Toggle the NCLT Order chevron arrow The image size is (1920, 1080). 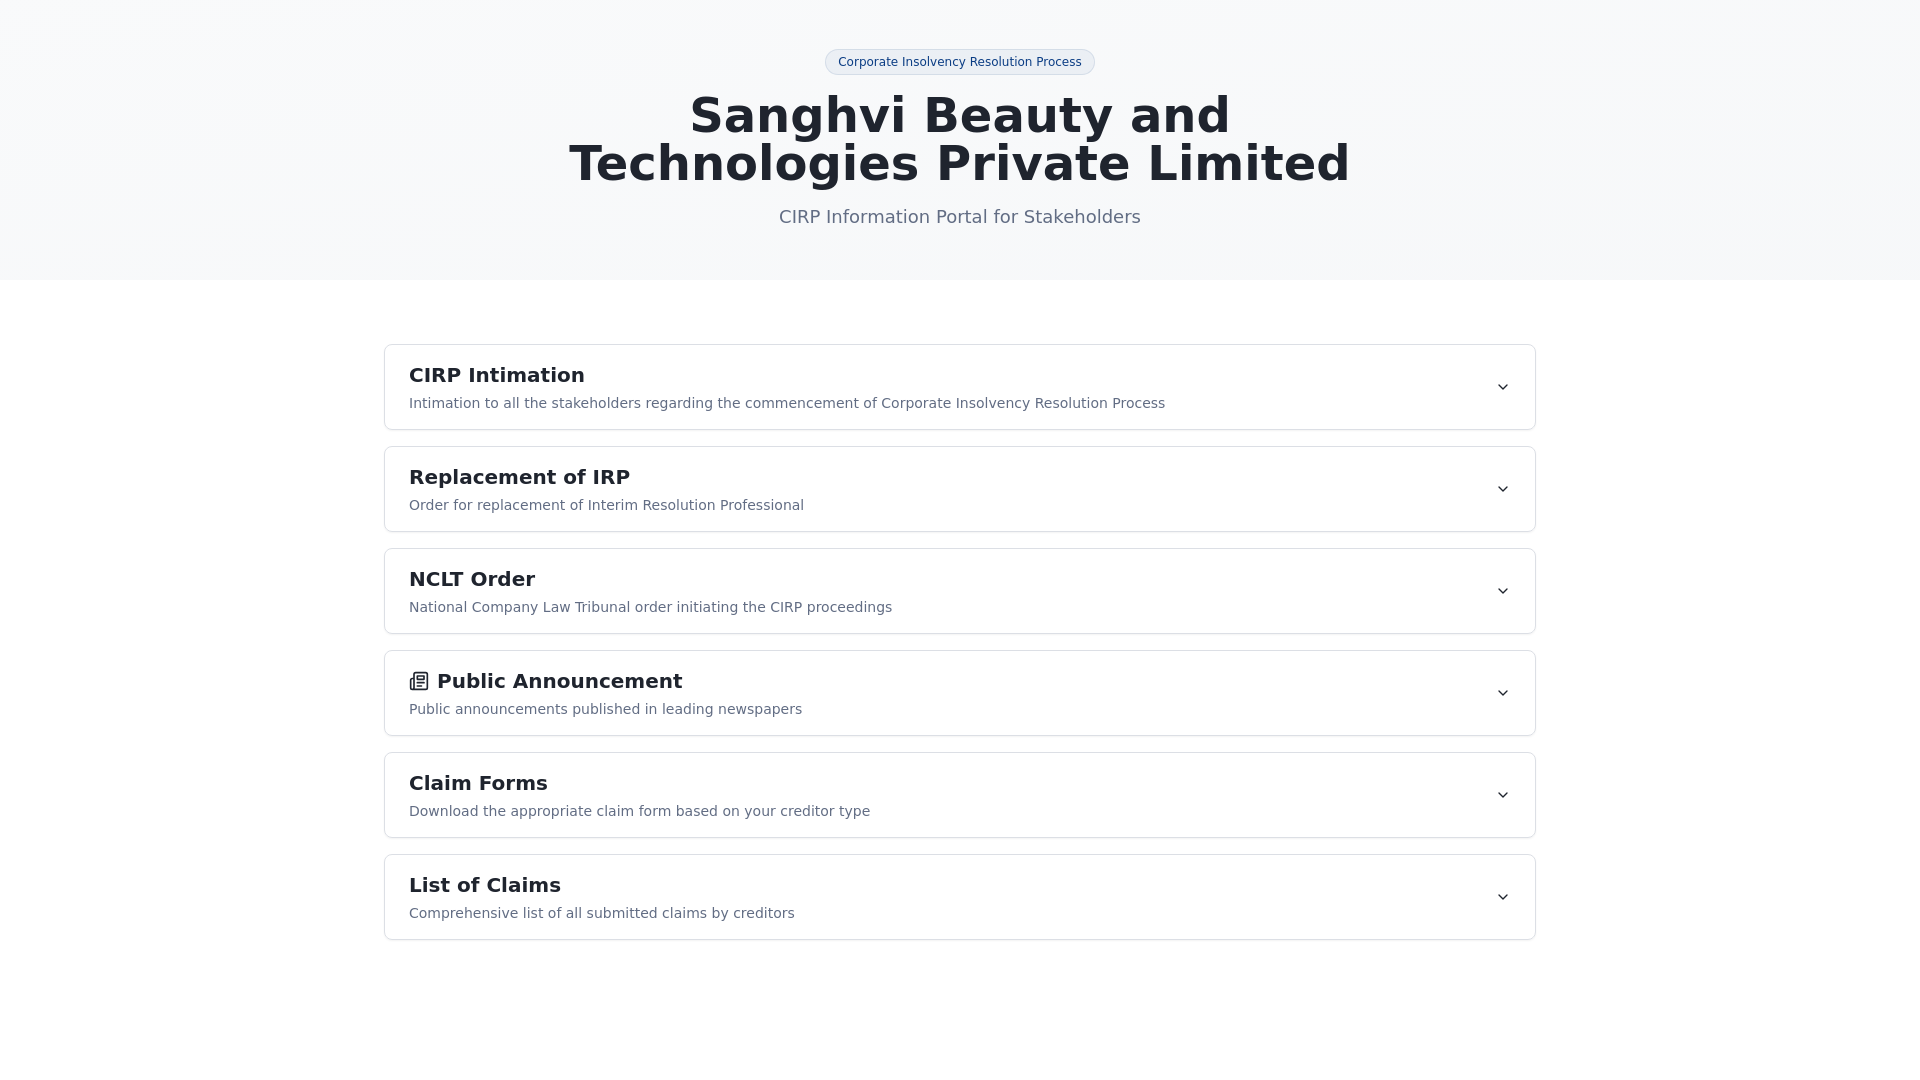pyautogui.click(x=1502, y=591)
